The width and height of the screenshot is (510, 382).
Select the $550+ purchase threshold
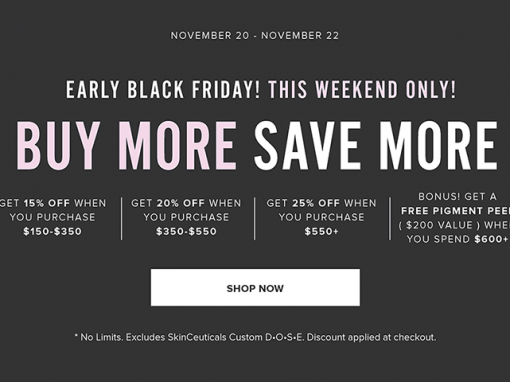click(322, 231)
